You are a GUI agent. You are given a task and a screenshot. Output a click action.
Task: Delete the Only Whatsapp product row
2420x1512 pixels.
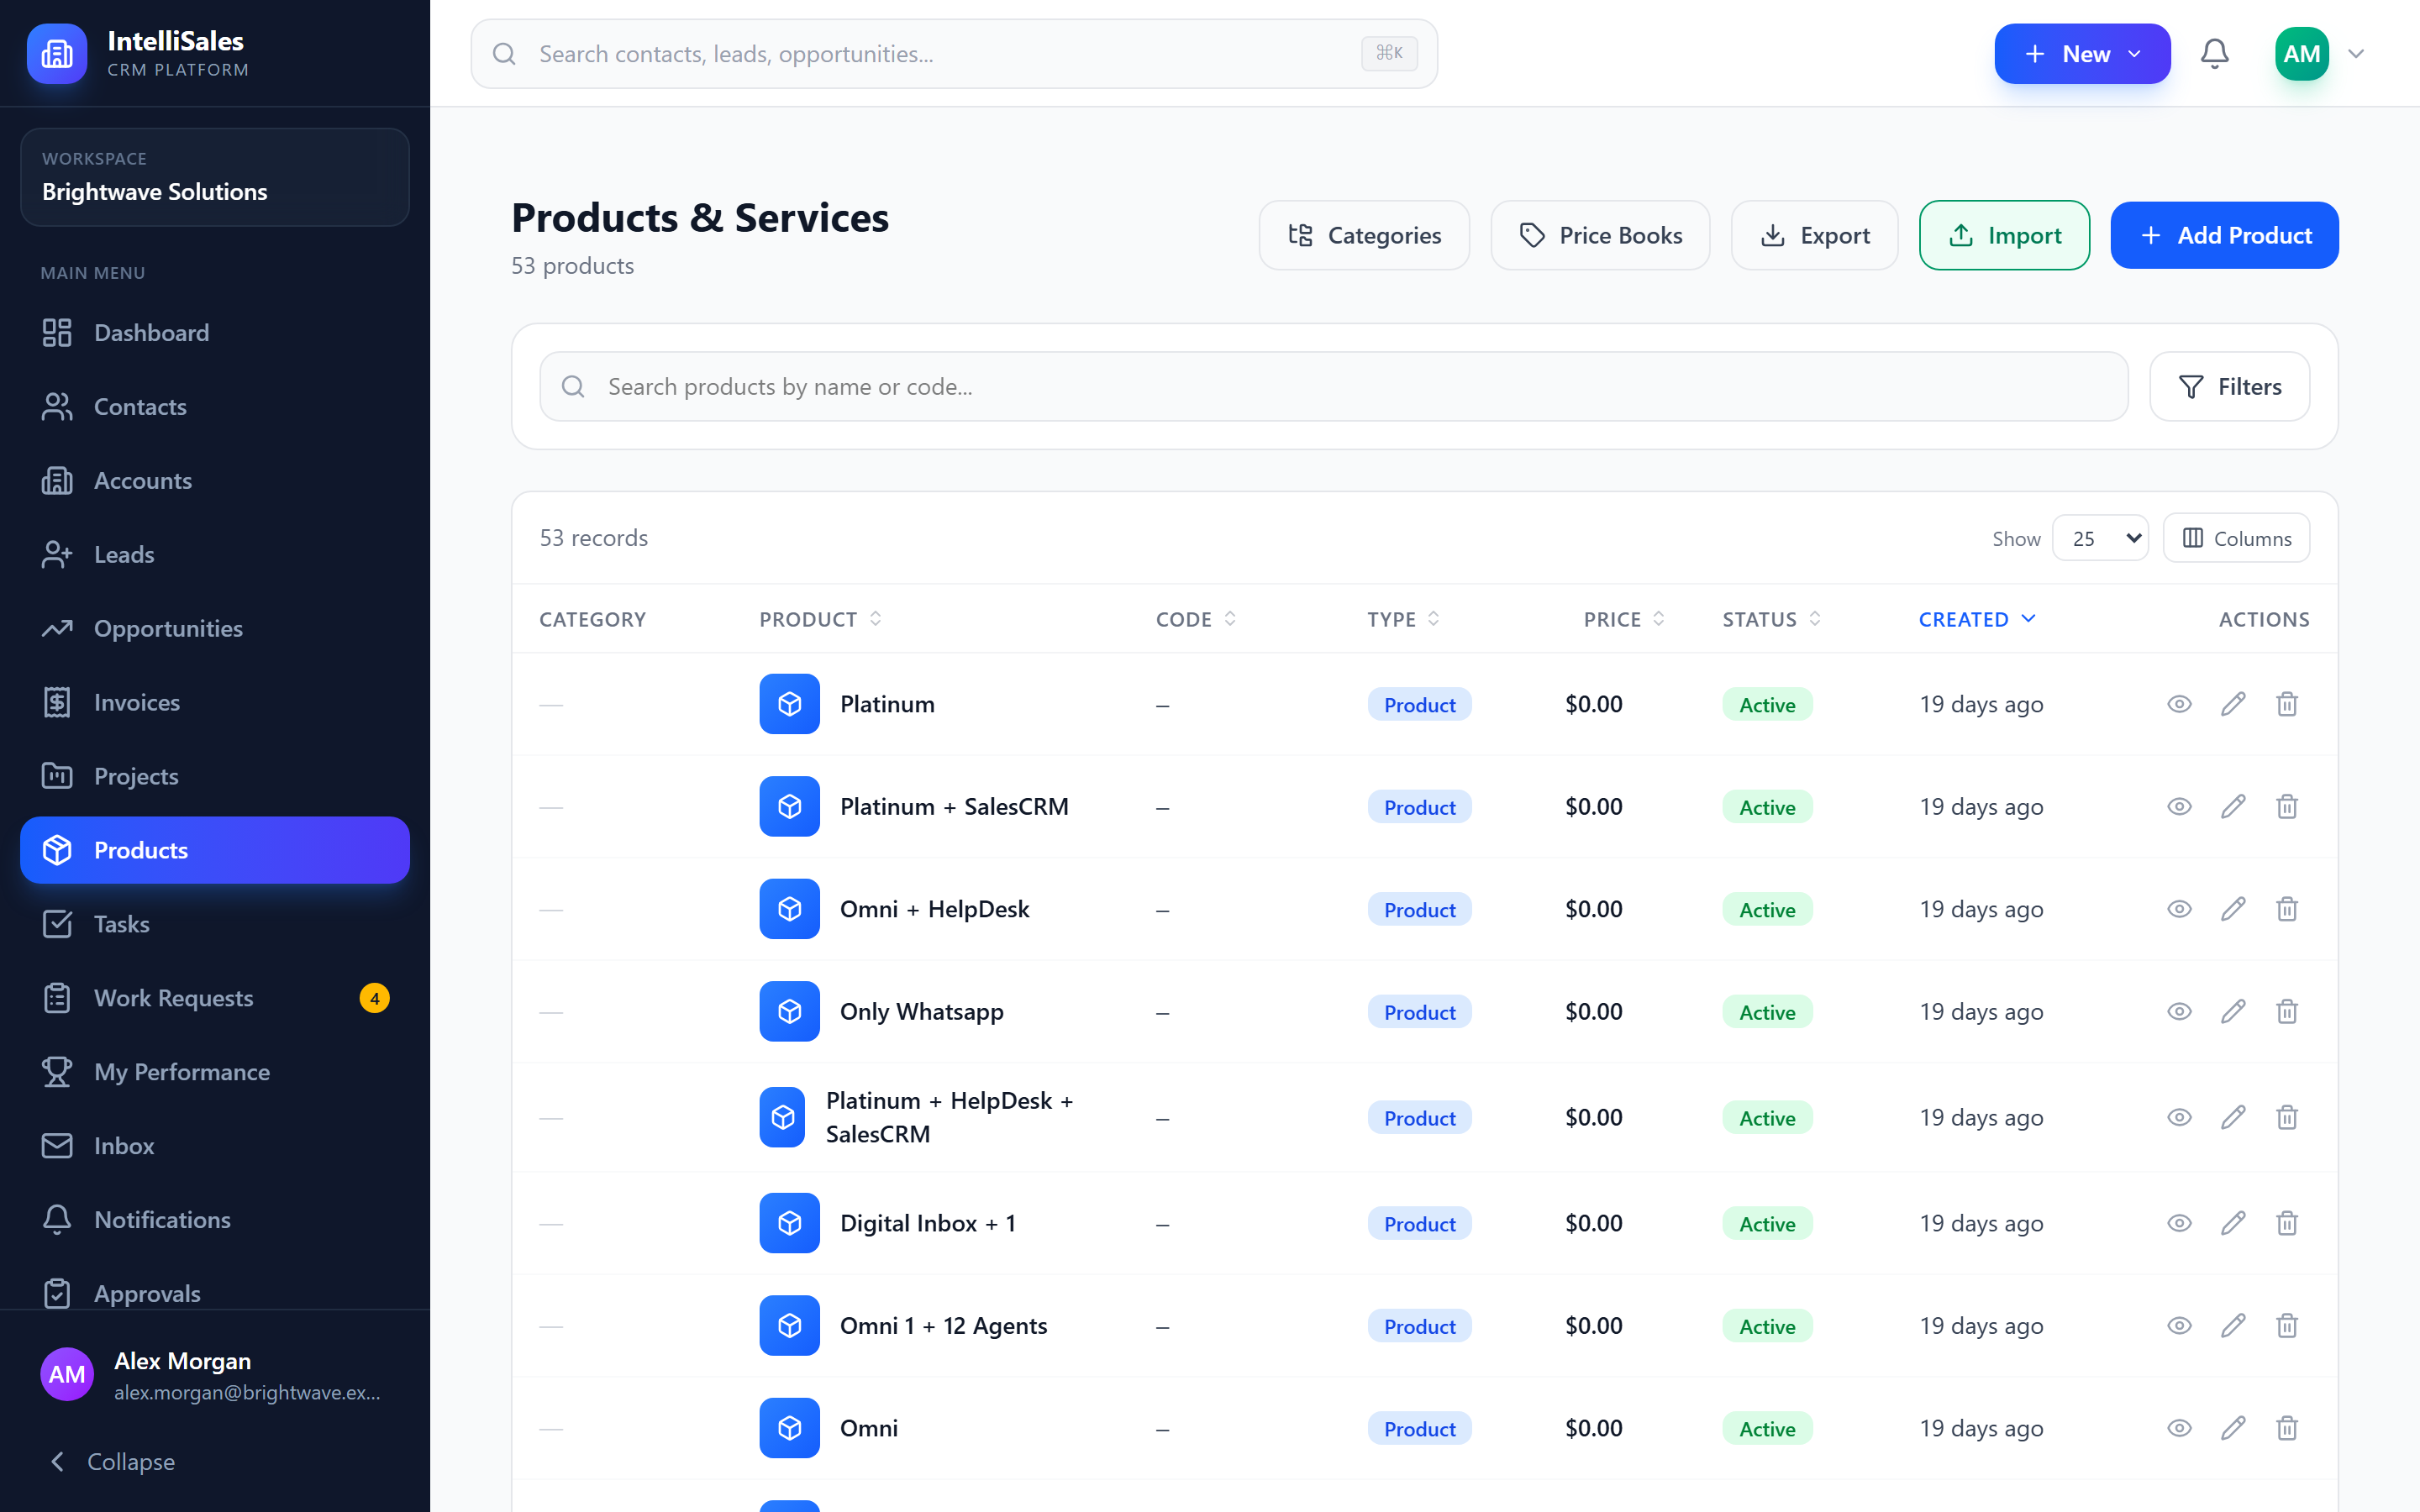pyautogui.click(x=2287, y=1011)
